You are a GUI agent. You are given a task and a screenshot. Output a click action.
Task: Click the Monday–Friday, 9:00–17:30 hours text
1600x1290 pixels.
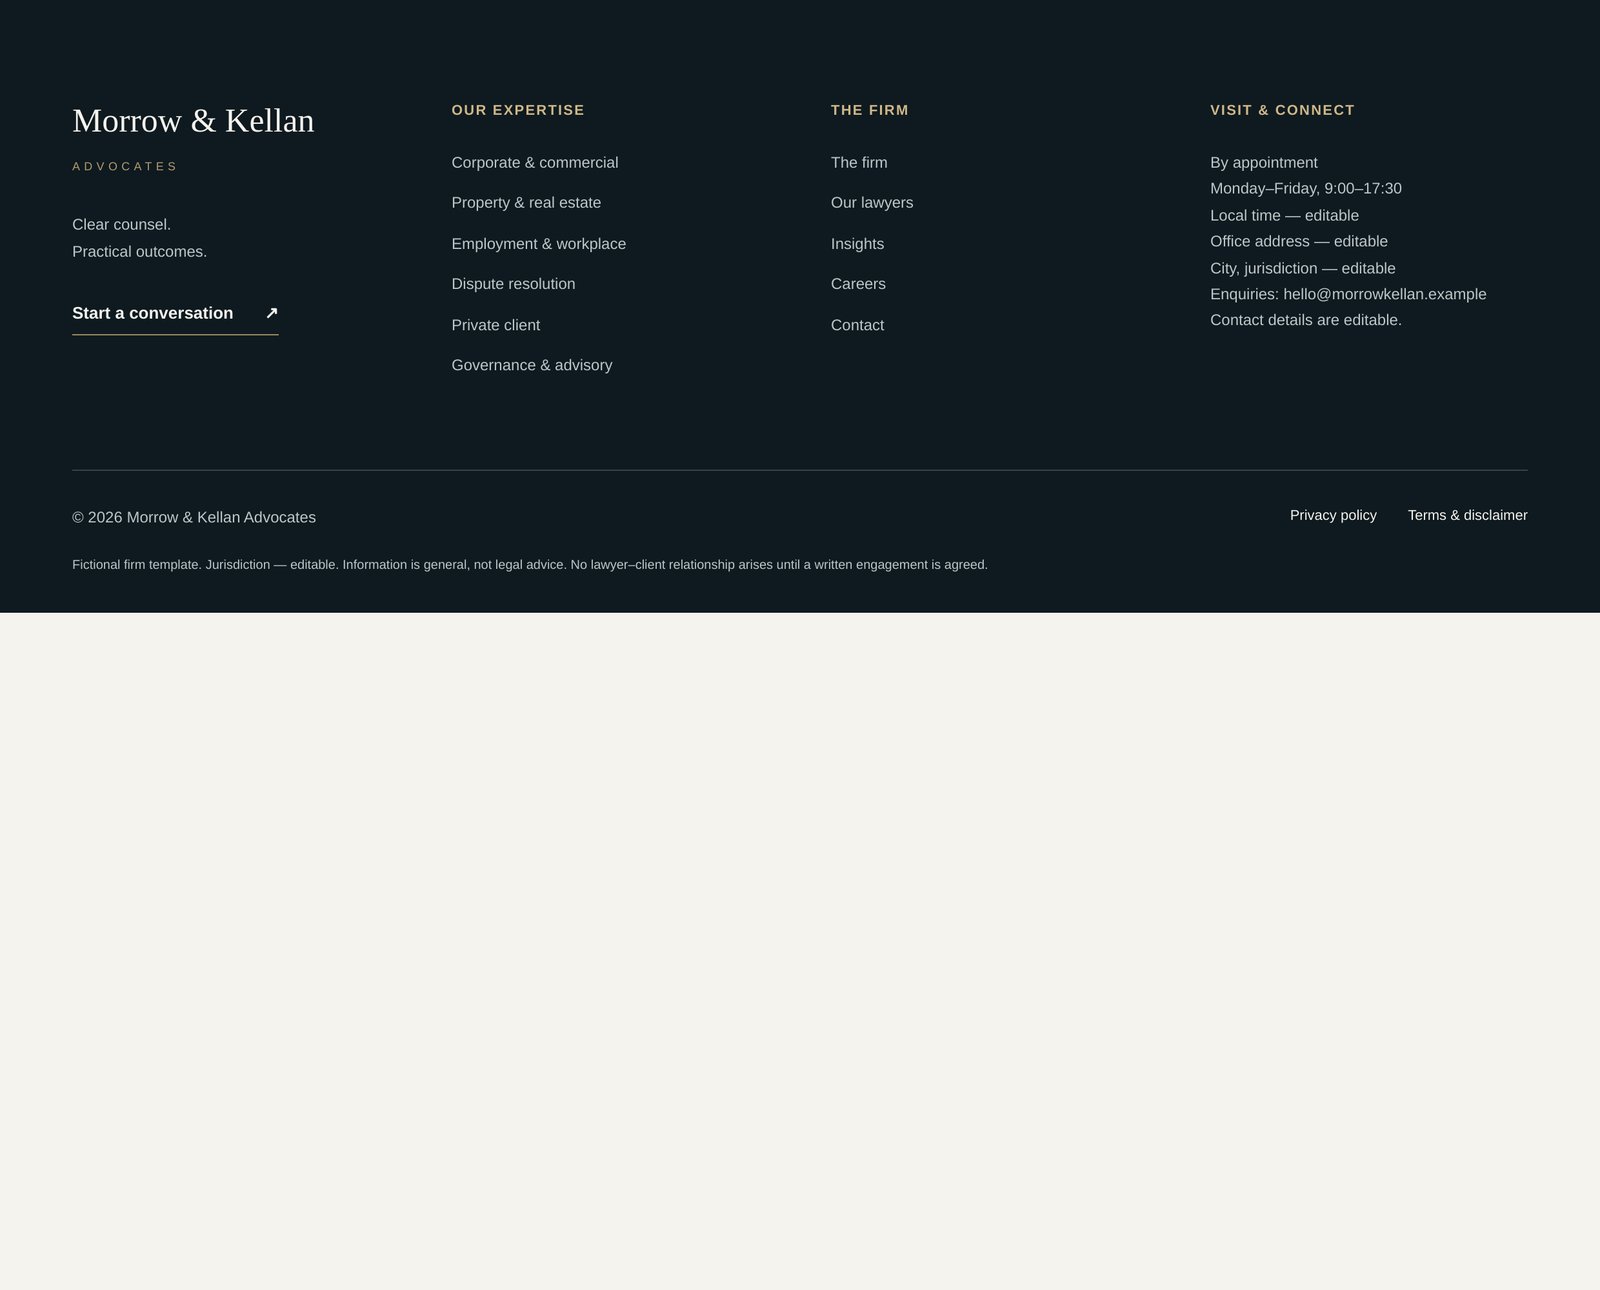click(x=1306, y=189)
